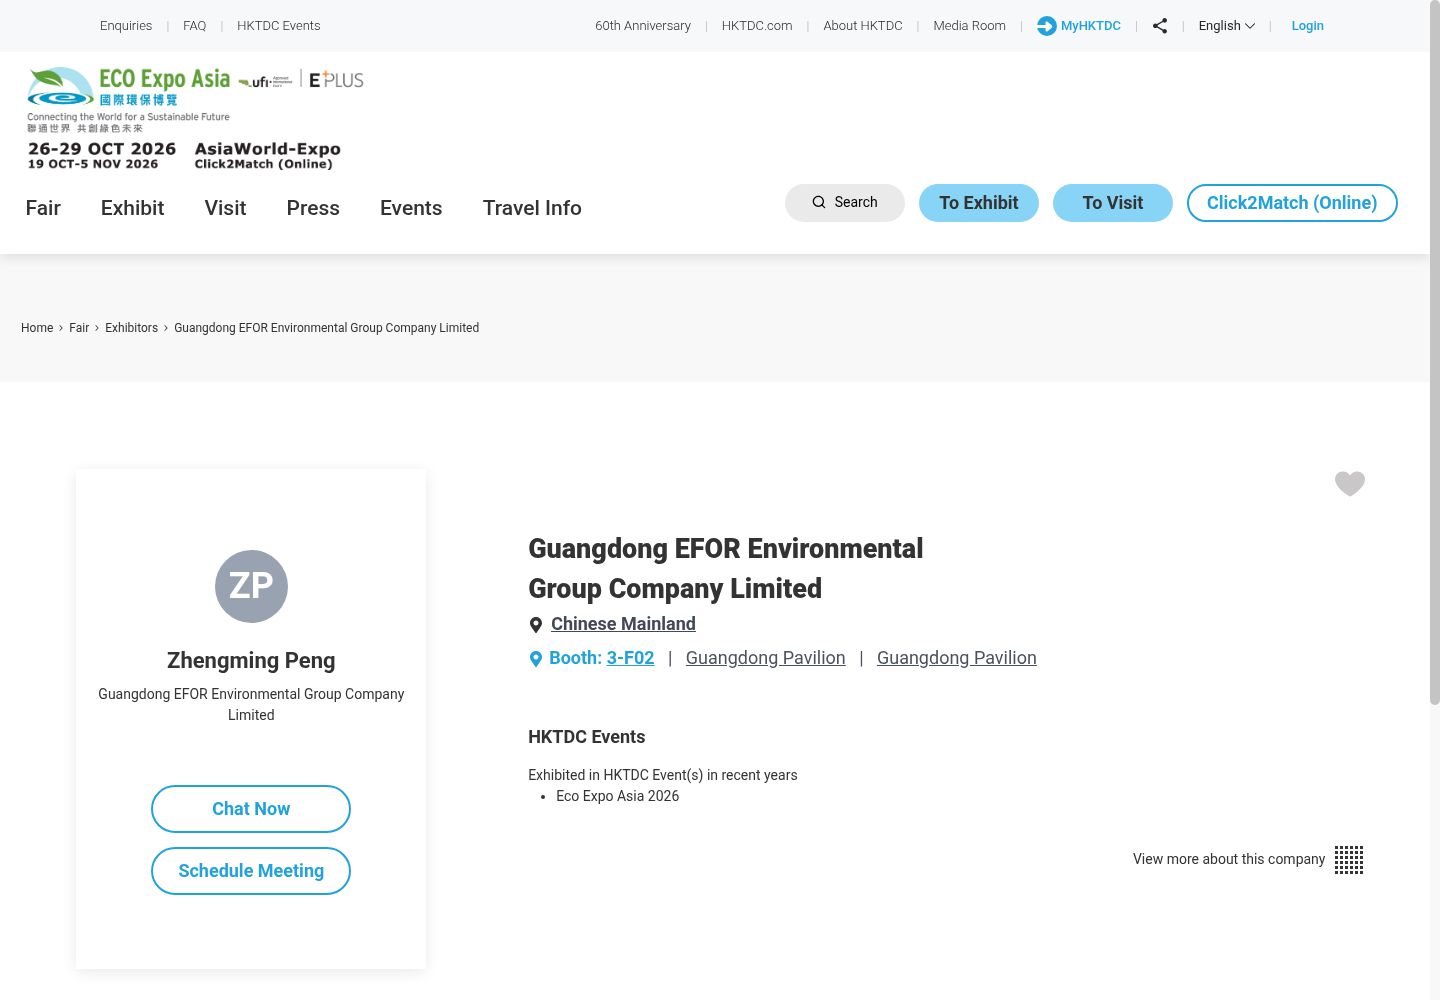The width and height of the screenshot is (1440, 1000).
Task: Open the Media Room link
Action: pyautogui.click(x=969, y=26)
